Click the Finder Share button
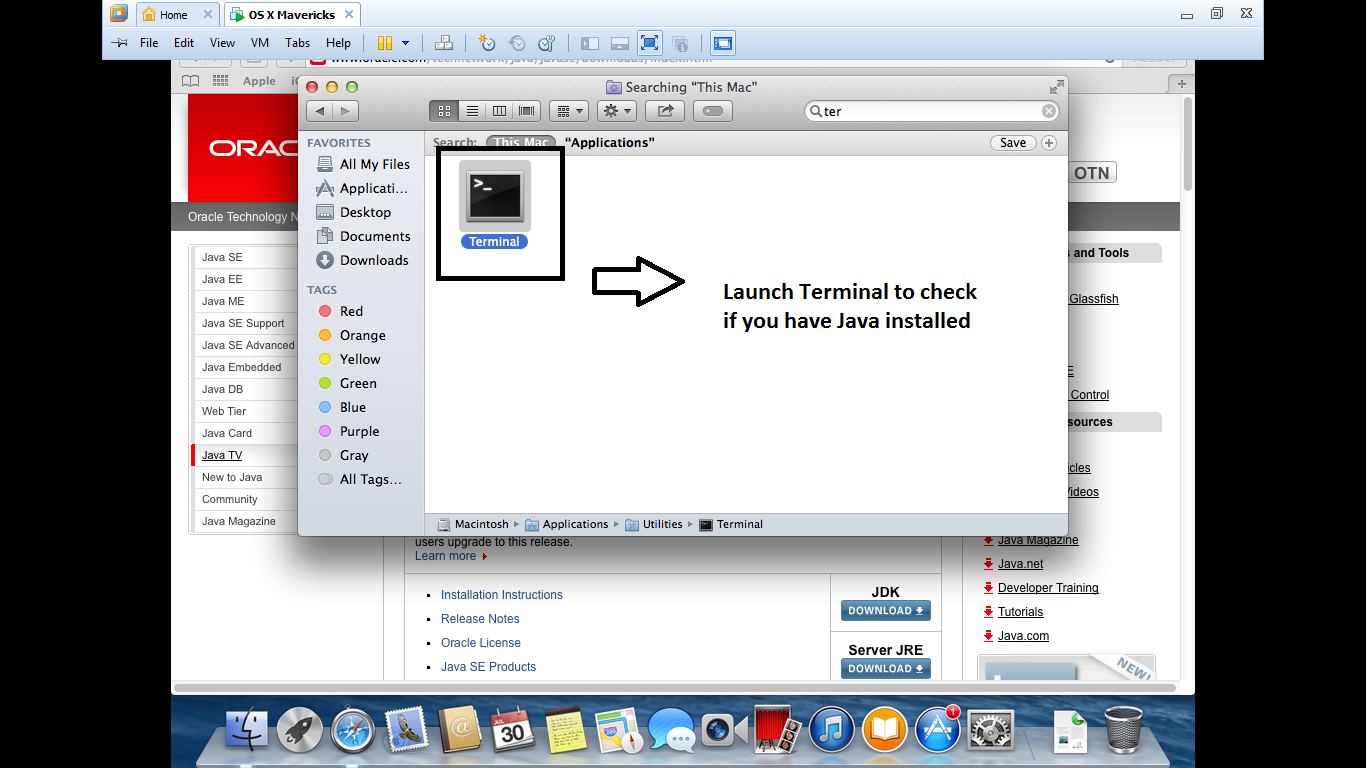This screenshot has width=1366, height=768. [x=665, y=111]
